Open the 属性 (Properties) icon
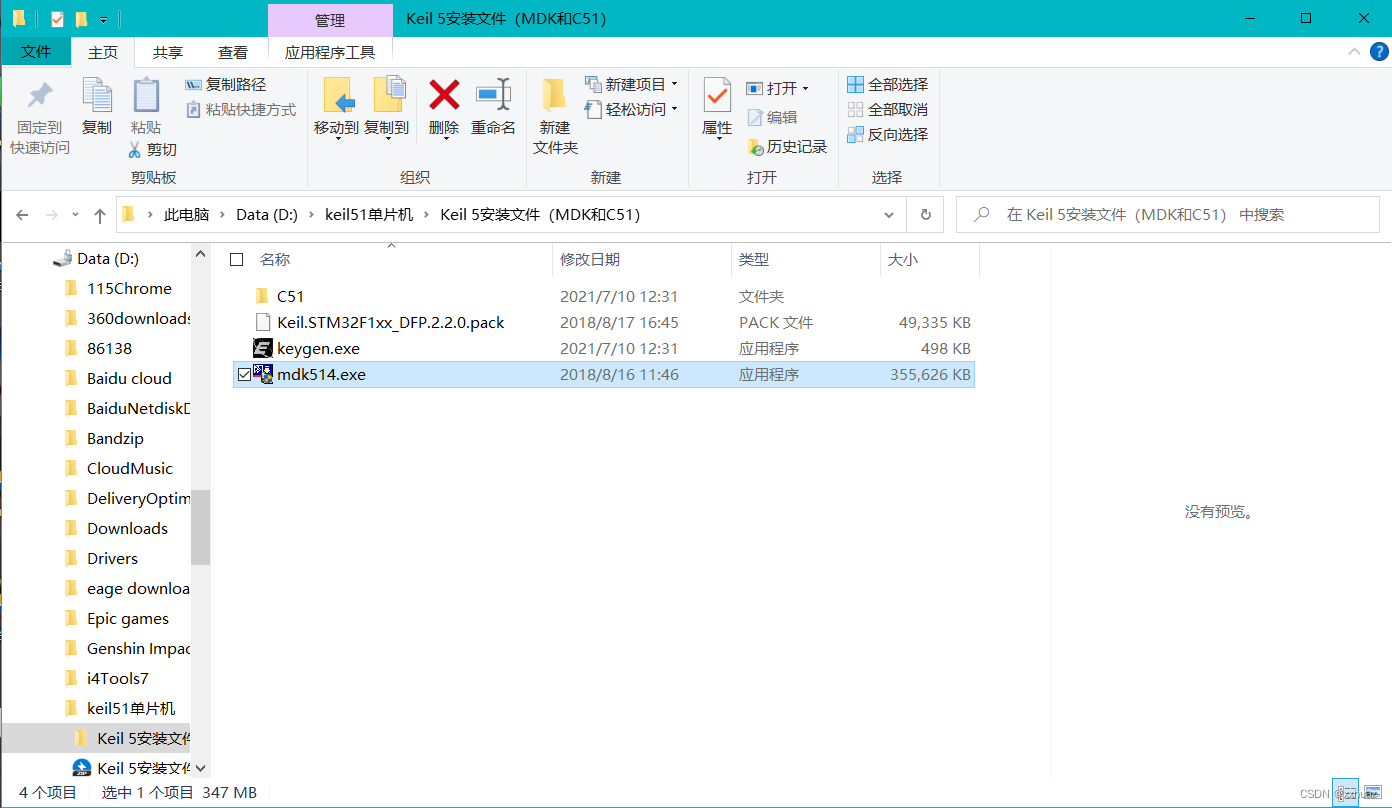This screenshot has height=808, width=1392. [x=716, y=108]
